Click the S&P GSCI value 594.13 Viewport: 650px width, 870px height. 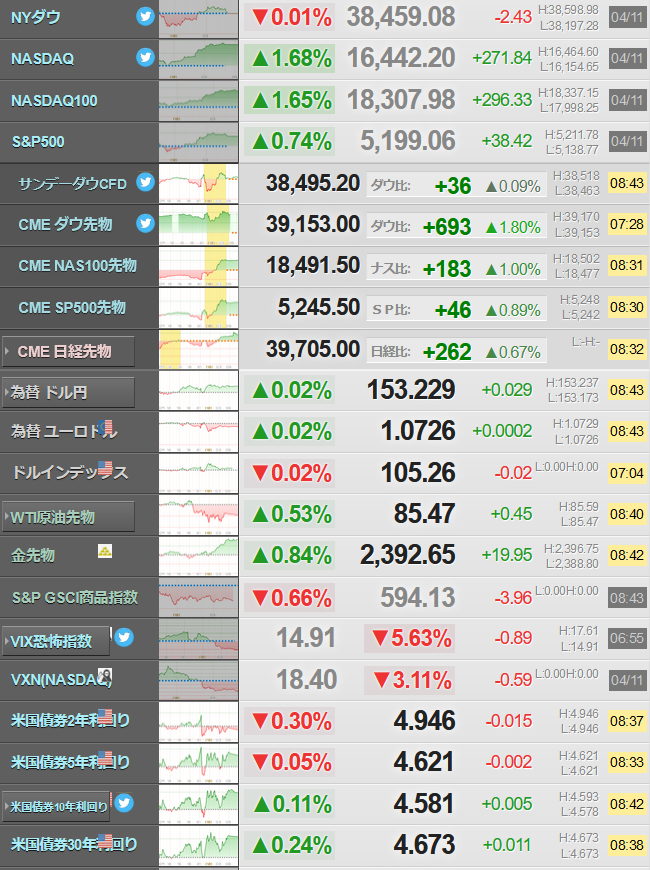(x=418, y=598)
